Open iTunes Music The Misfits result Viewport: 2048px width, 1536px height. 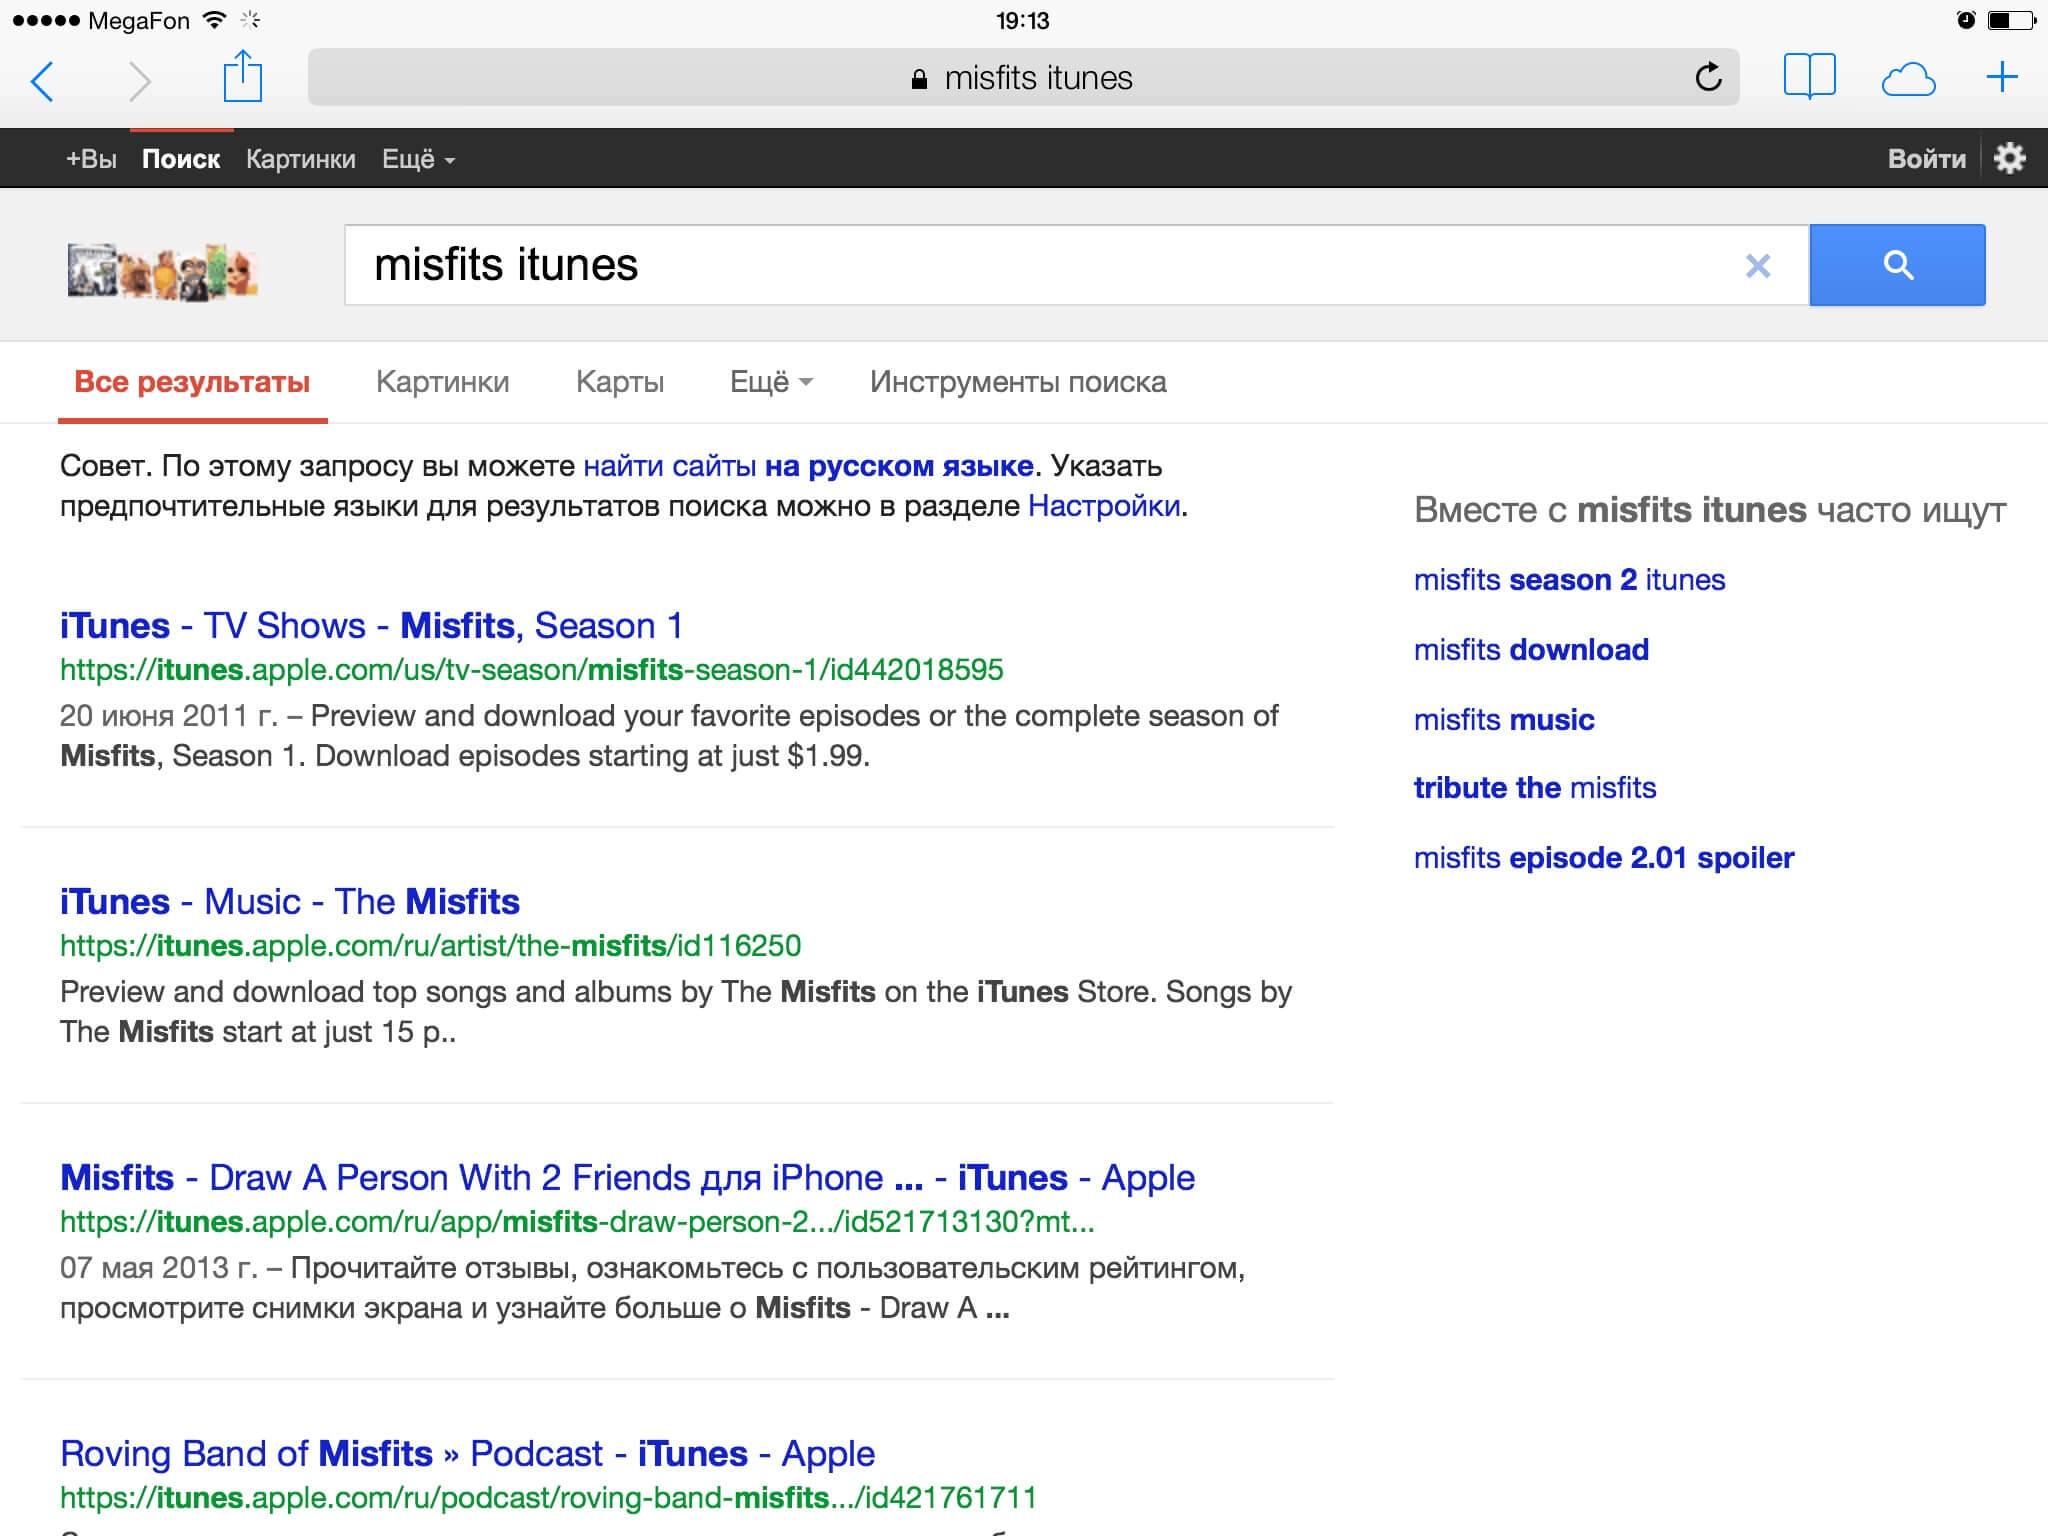[290, 902]
